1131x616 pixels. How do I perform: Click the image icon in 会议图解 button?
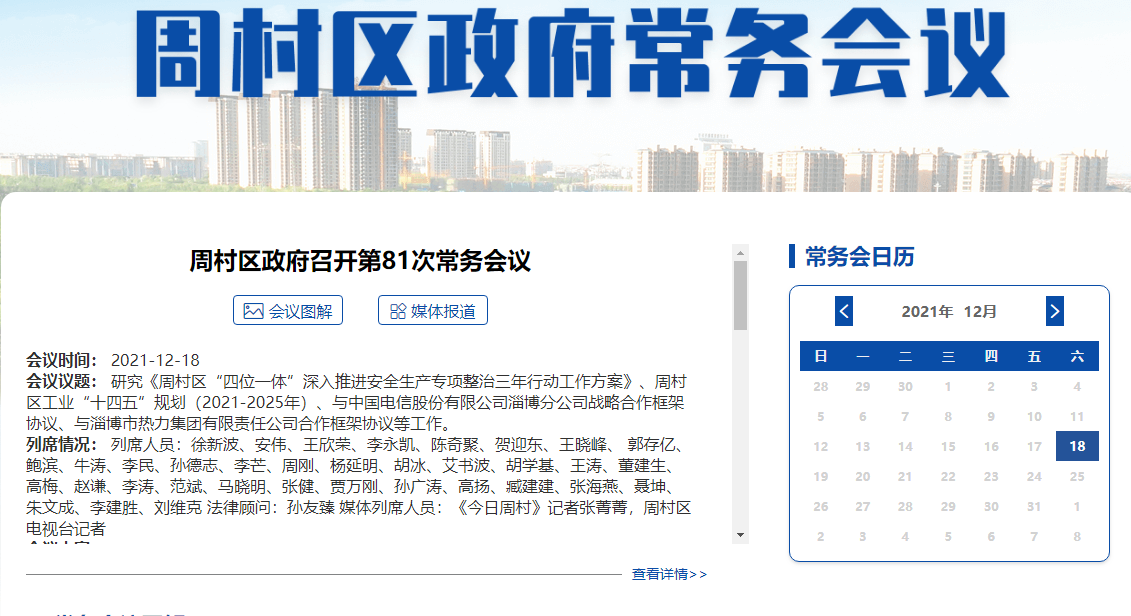tap(253, 311)
